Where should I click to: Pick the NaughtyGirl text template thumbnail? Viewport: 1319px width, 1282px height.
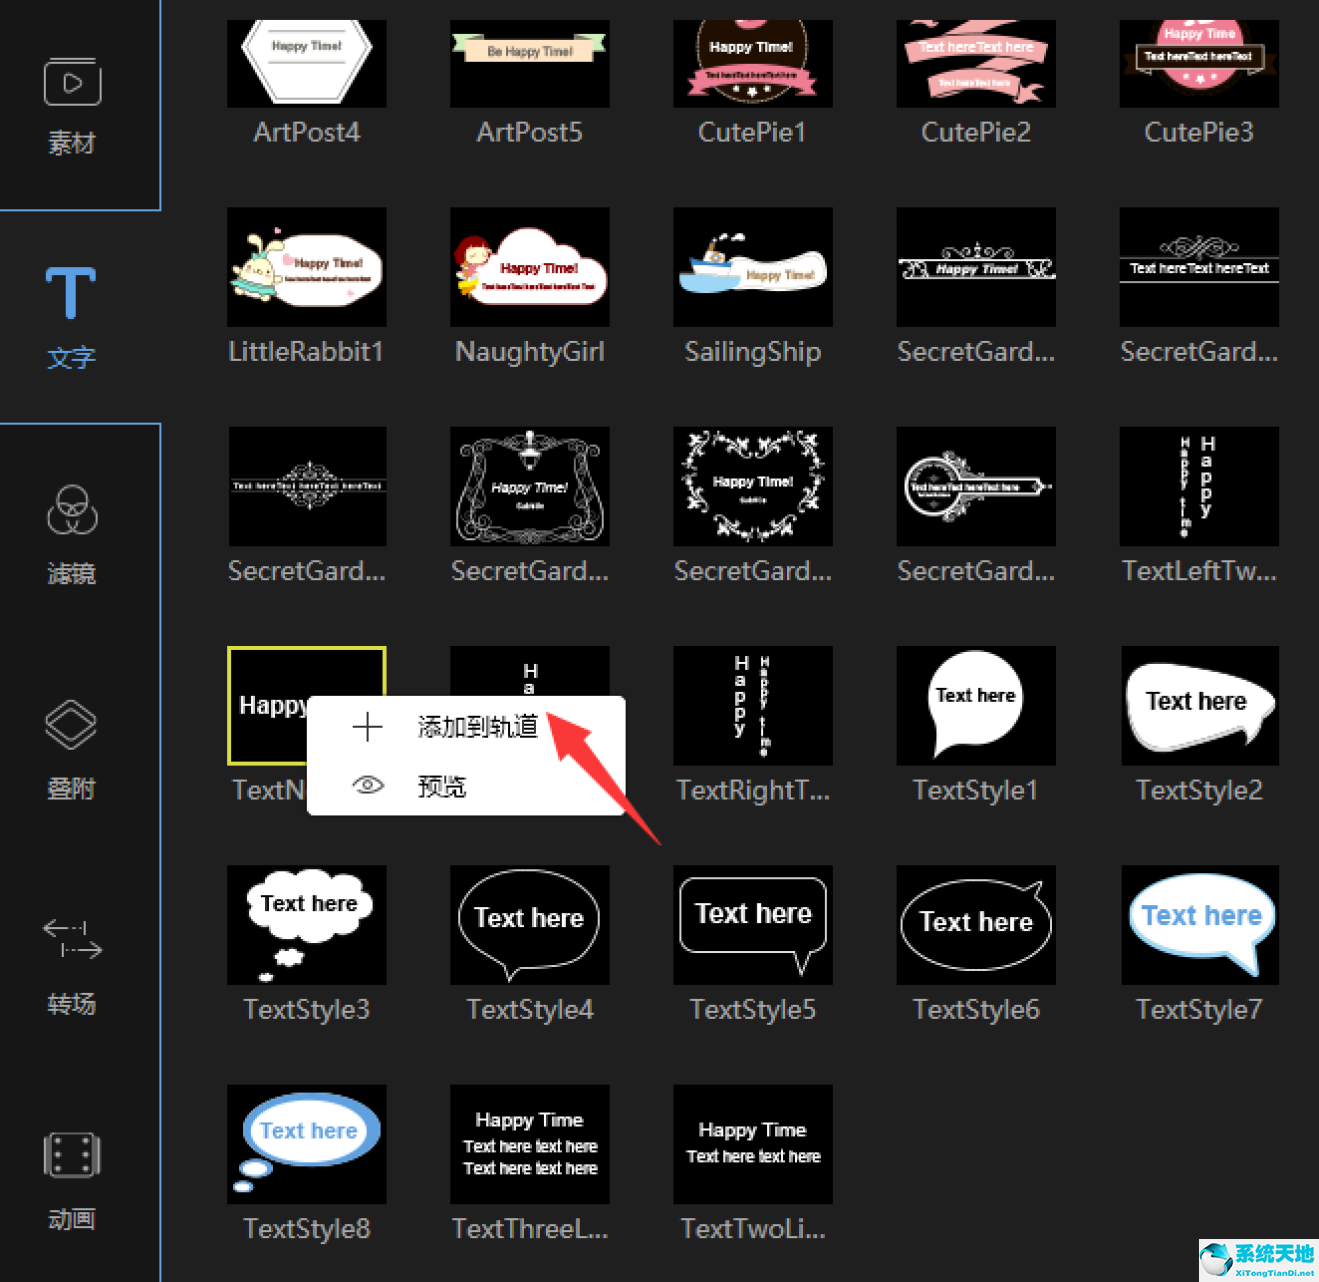click(529, 268)
